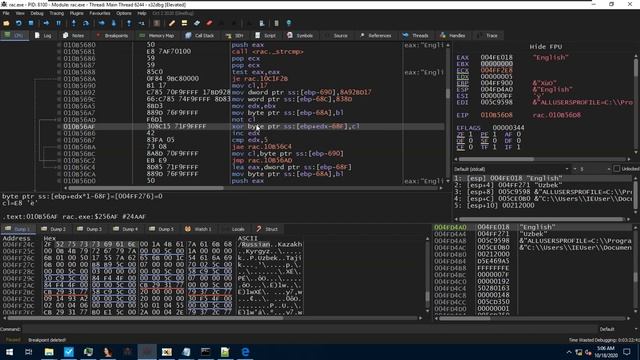
Task: Open the argument count spinner showing 5
Action: point(592,169)
